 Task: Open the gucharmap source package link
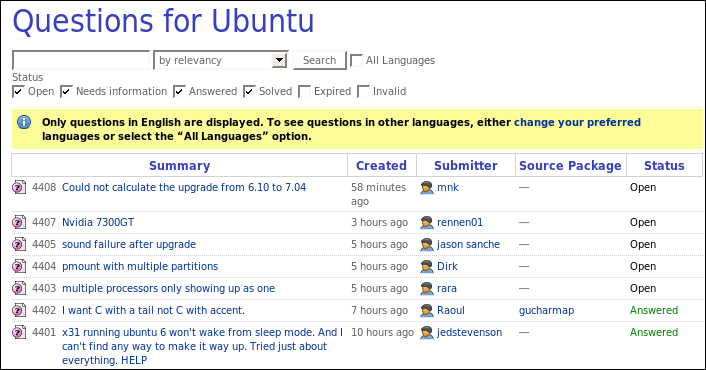(546, 311)
